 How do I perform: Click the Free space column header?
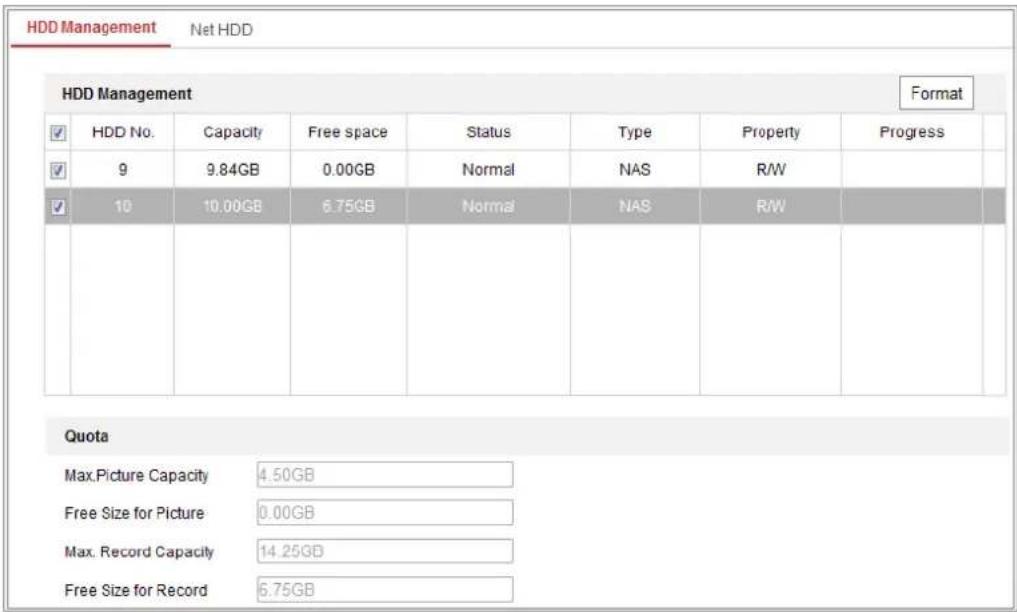(x=348, y=132)
